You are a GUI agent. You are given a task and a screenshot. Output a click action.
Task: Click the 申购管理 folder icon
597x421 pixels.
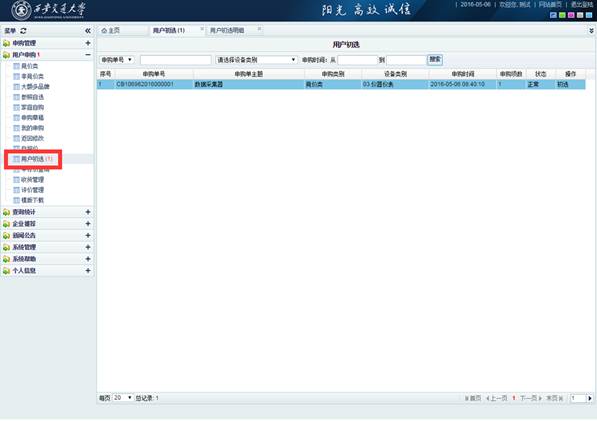coord(6,43)
